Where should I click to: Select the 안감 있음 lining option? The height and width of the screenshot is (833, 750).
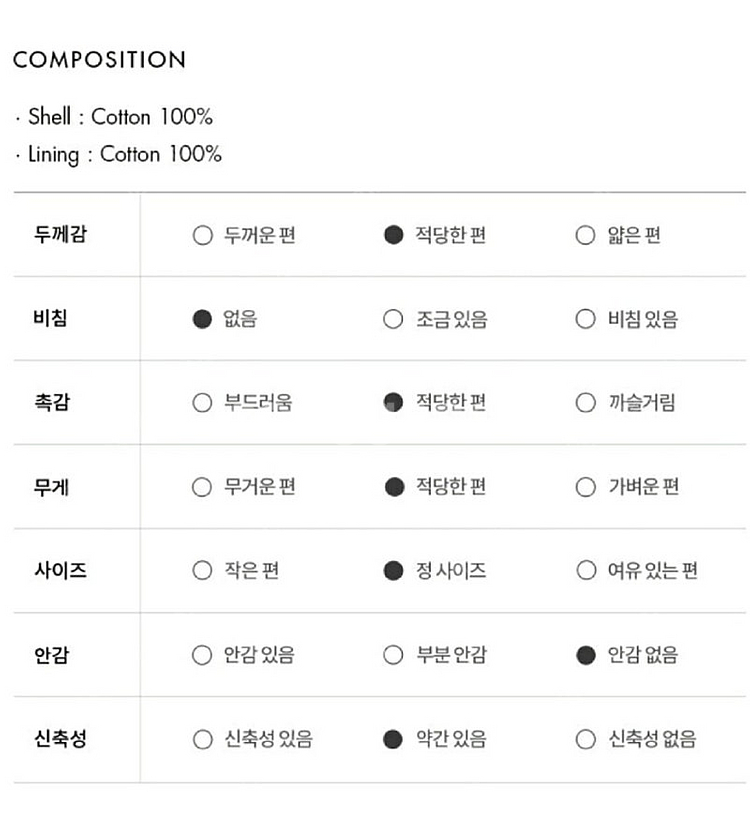[203, 656]
